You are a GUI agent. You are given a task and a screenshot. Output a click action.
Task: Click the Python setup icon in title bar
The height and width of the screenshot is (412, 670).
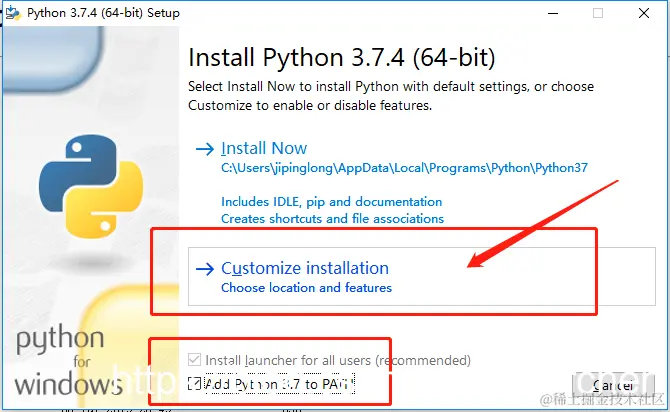[13, 13]
